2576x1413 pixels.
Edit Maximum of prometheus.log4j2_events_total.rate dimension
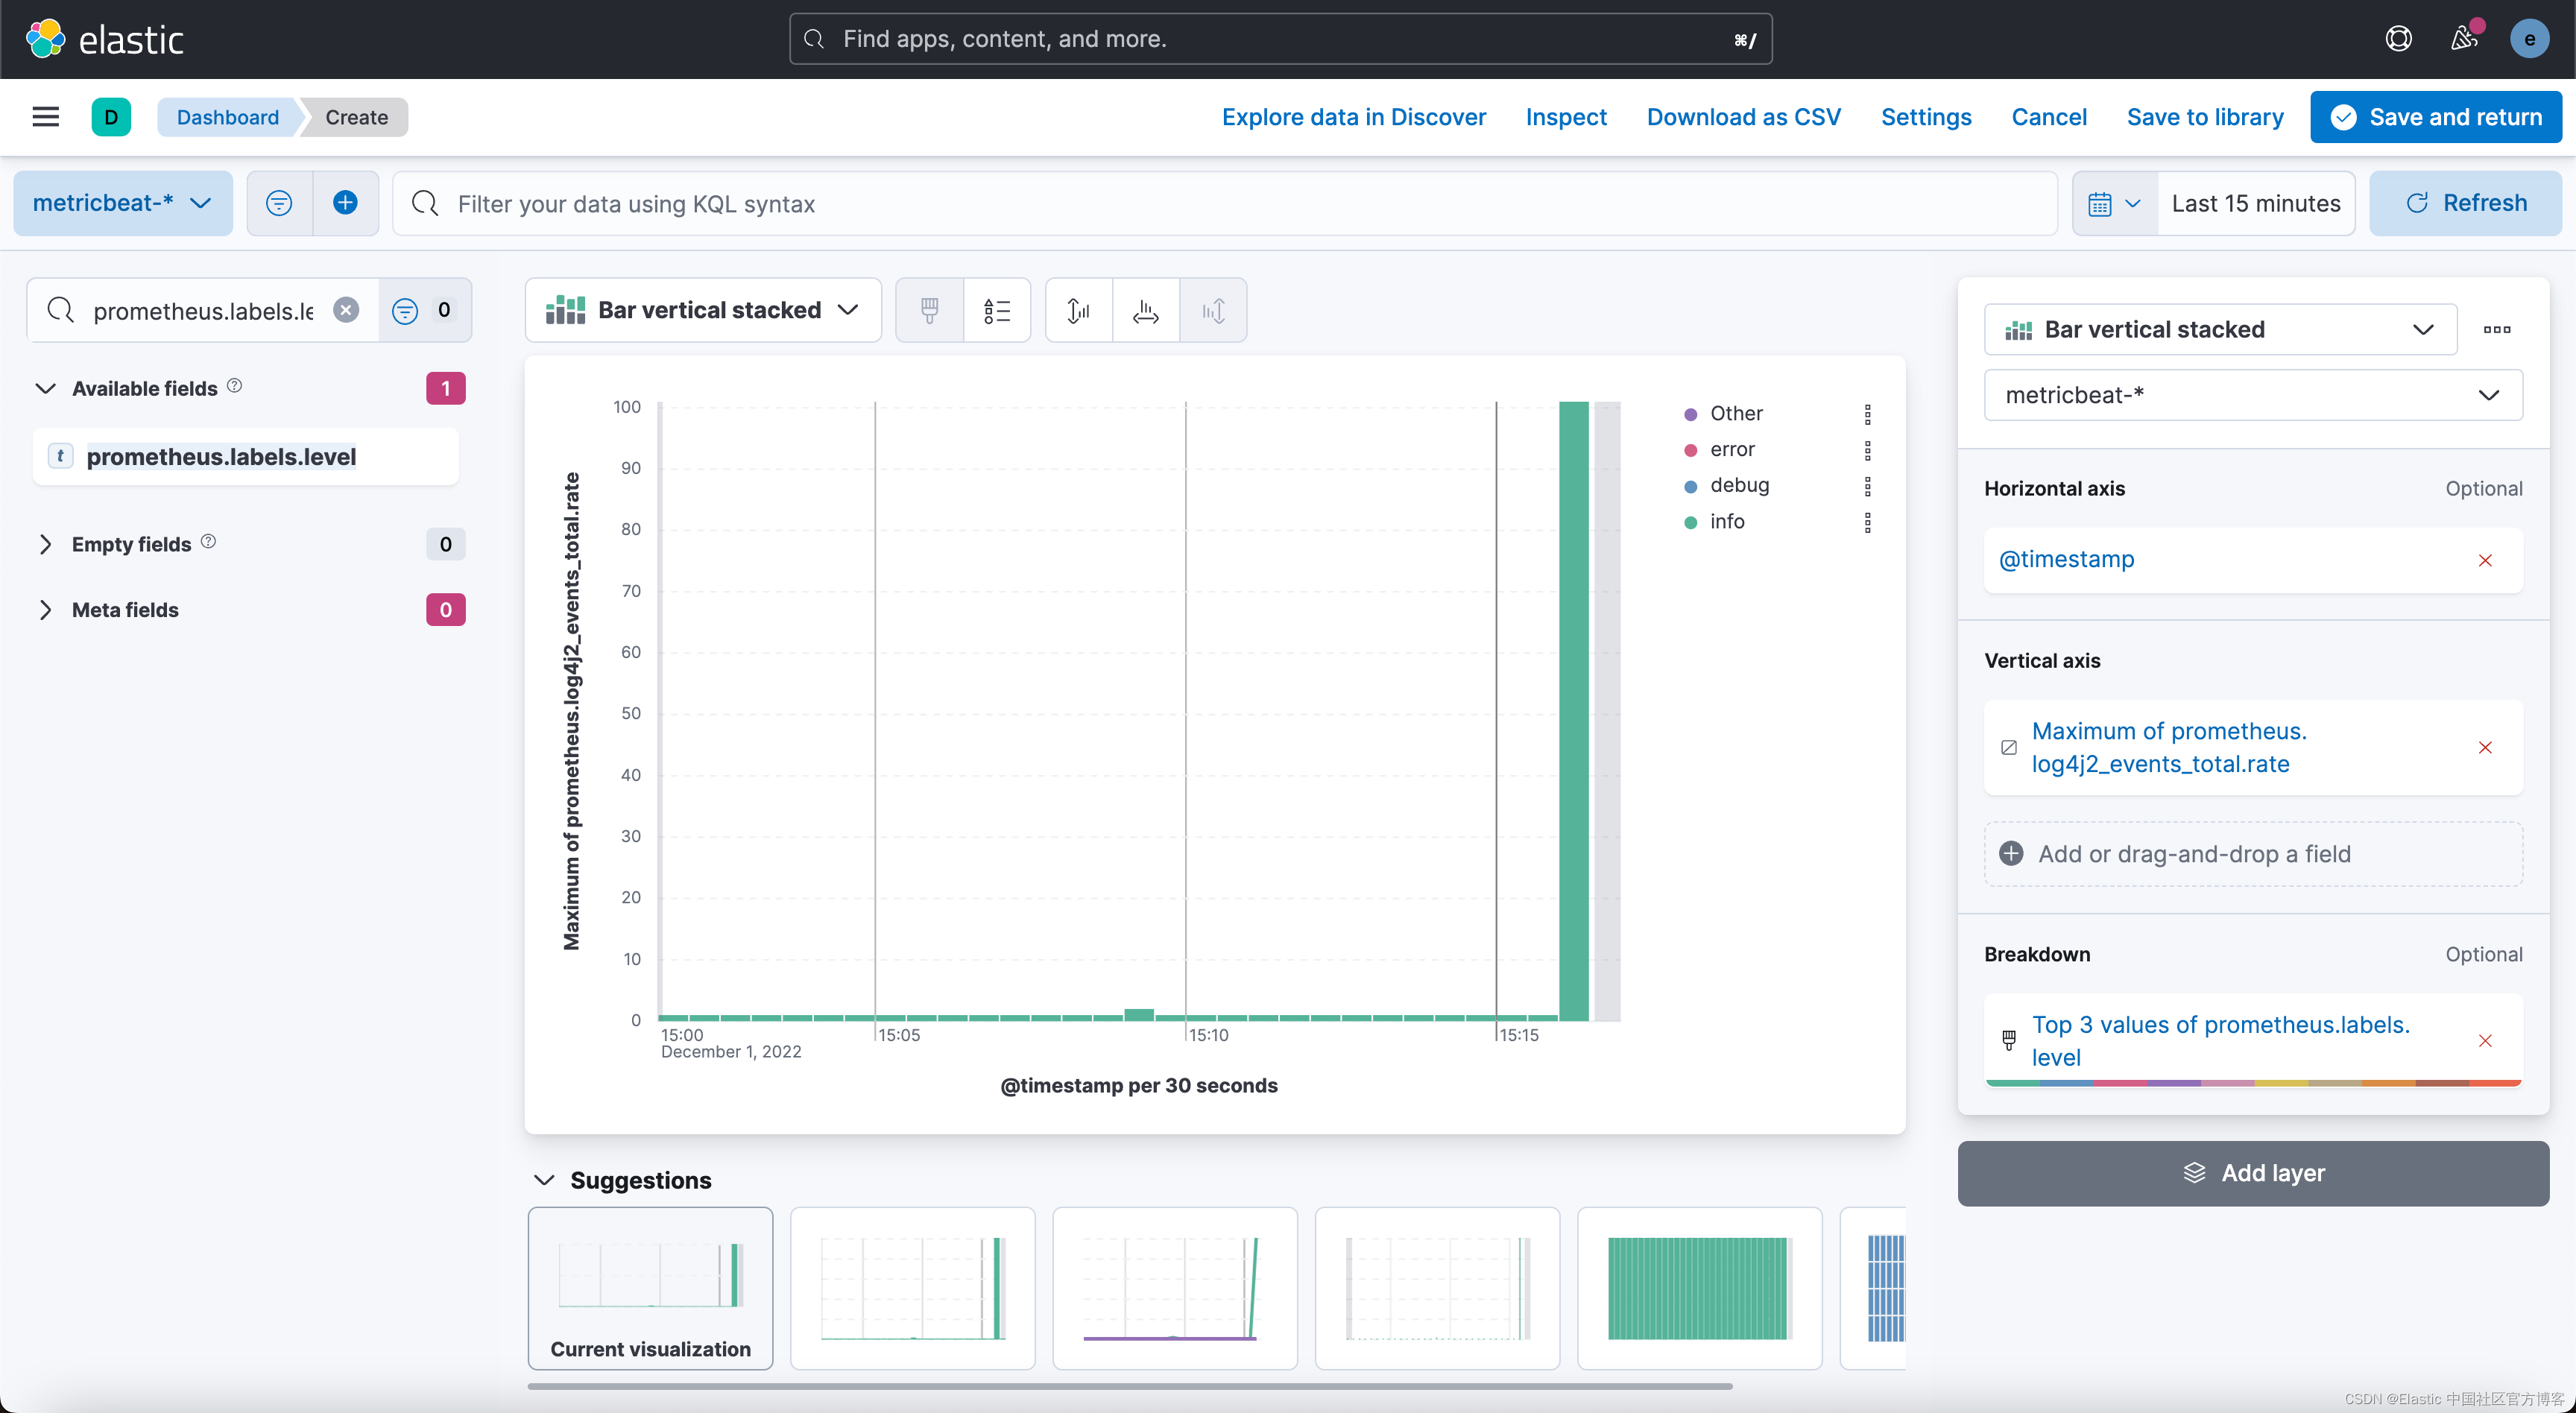[2169, 748]
